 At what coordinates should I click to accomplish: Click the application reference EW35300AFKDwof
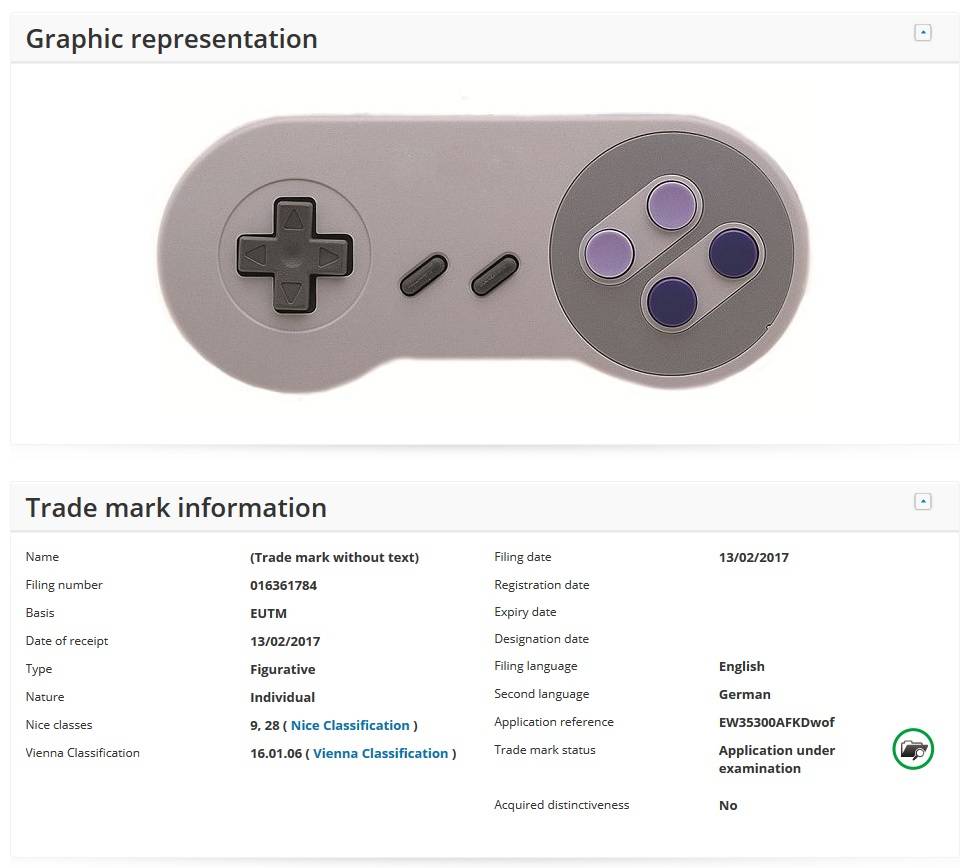coord(776,722)
